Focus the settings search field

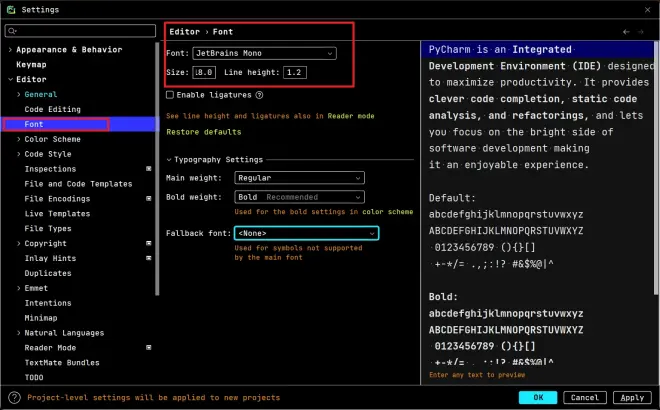pyautogui.click(x=80, y=31)
